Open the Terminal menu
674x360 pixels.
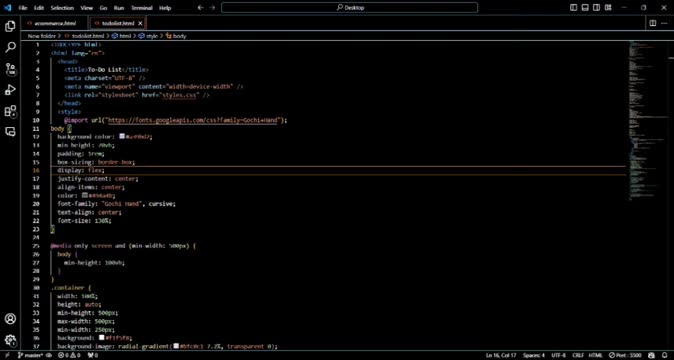tap(141, 8)
